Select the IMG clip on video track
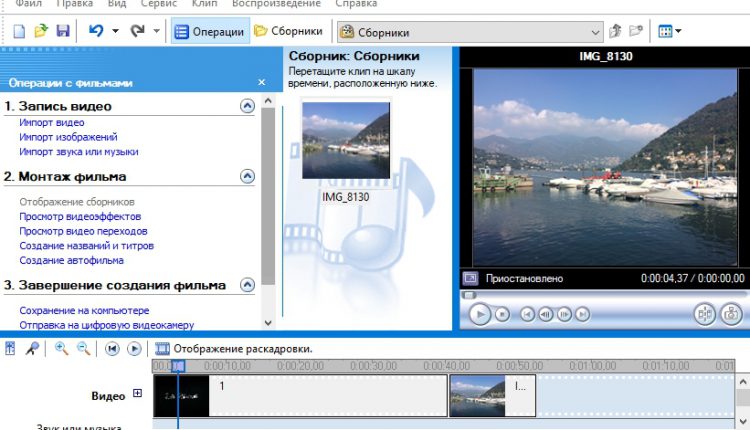 (x=492, y=396)
